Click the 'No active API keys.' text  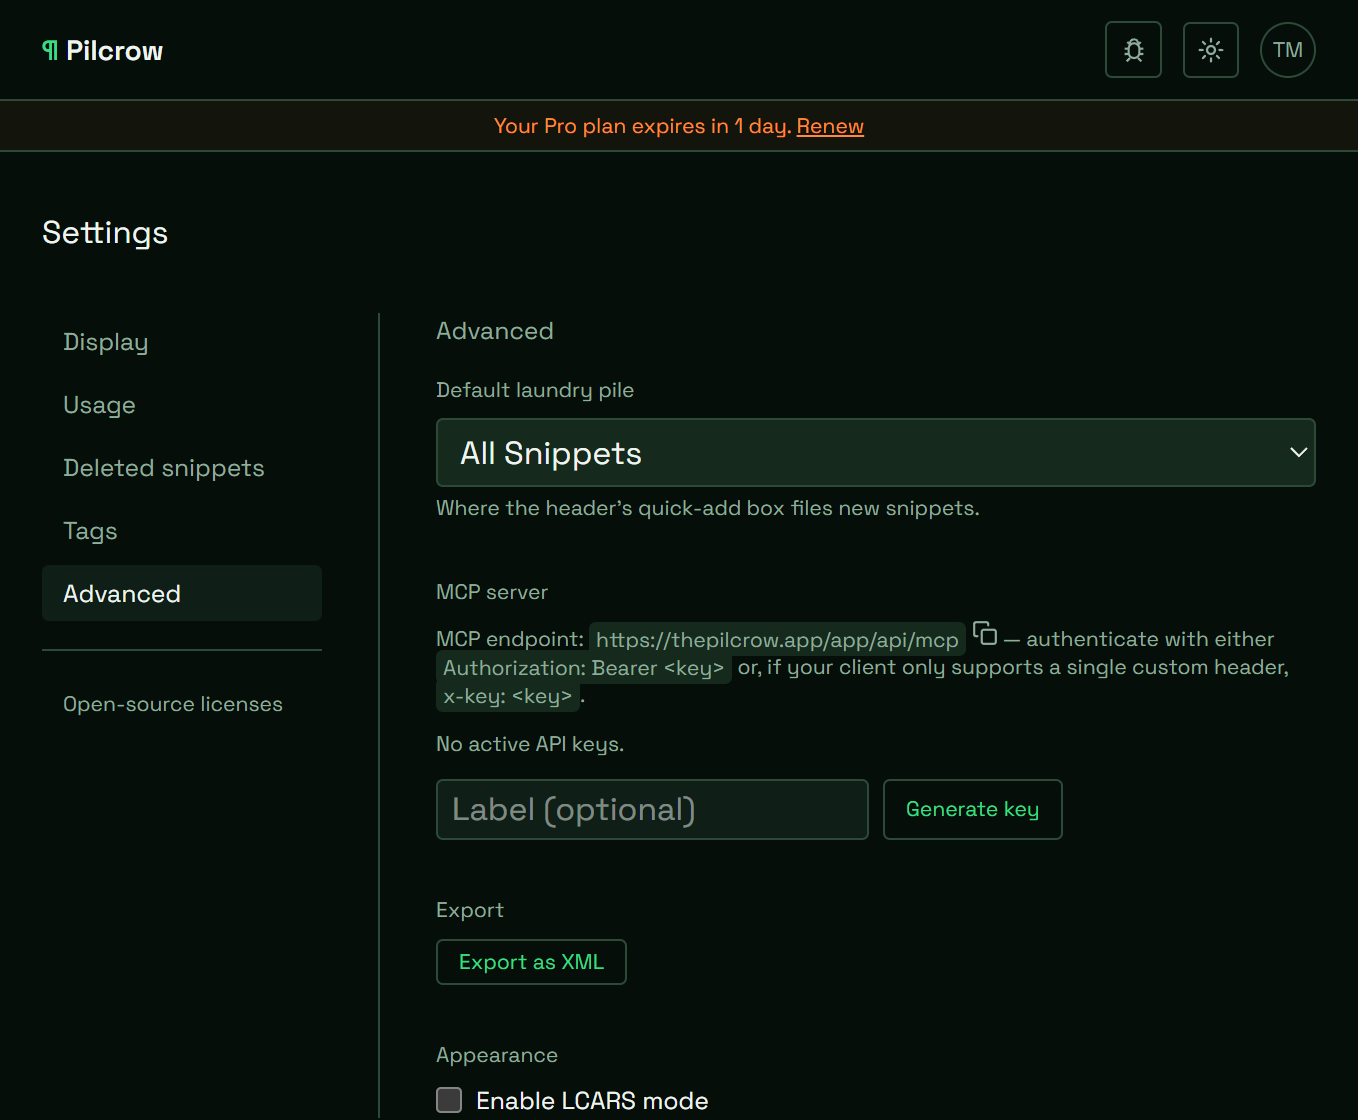pos(530,744)
